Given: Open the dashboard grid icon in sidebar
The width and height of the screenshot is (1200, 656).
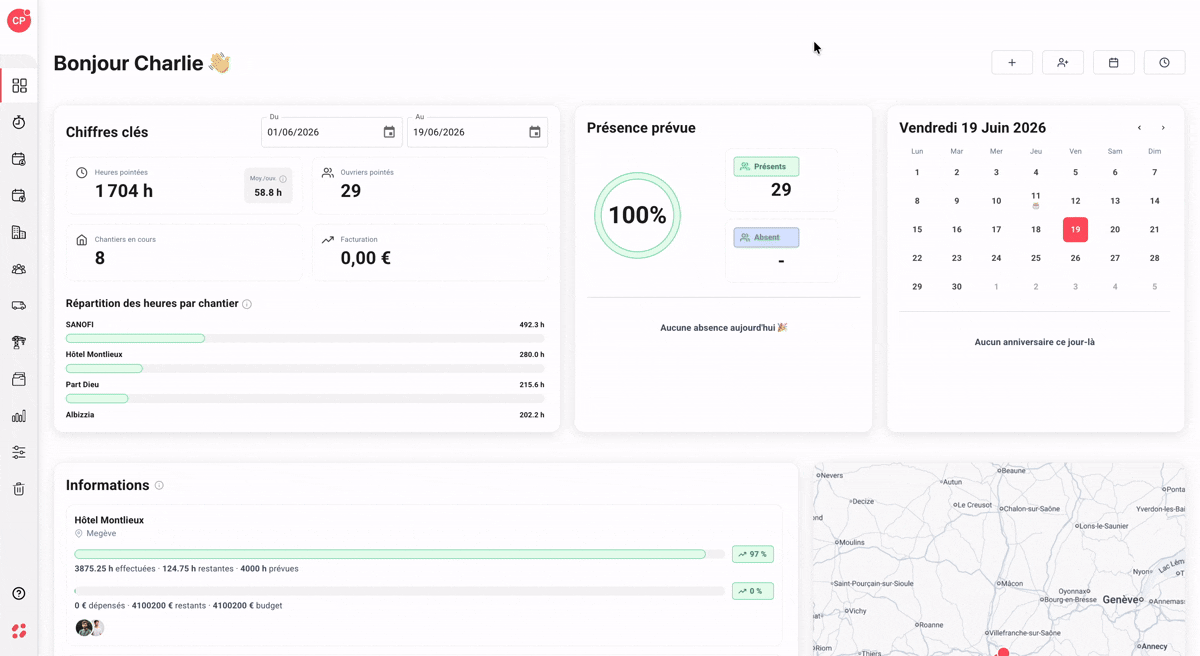Looking at the screenshot, I should coord(19,86).
